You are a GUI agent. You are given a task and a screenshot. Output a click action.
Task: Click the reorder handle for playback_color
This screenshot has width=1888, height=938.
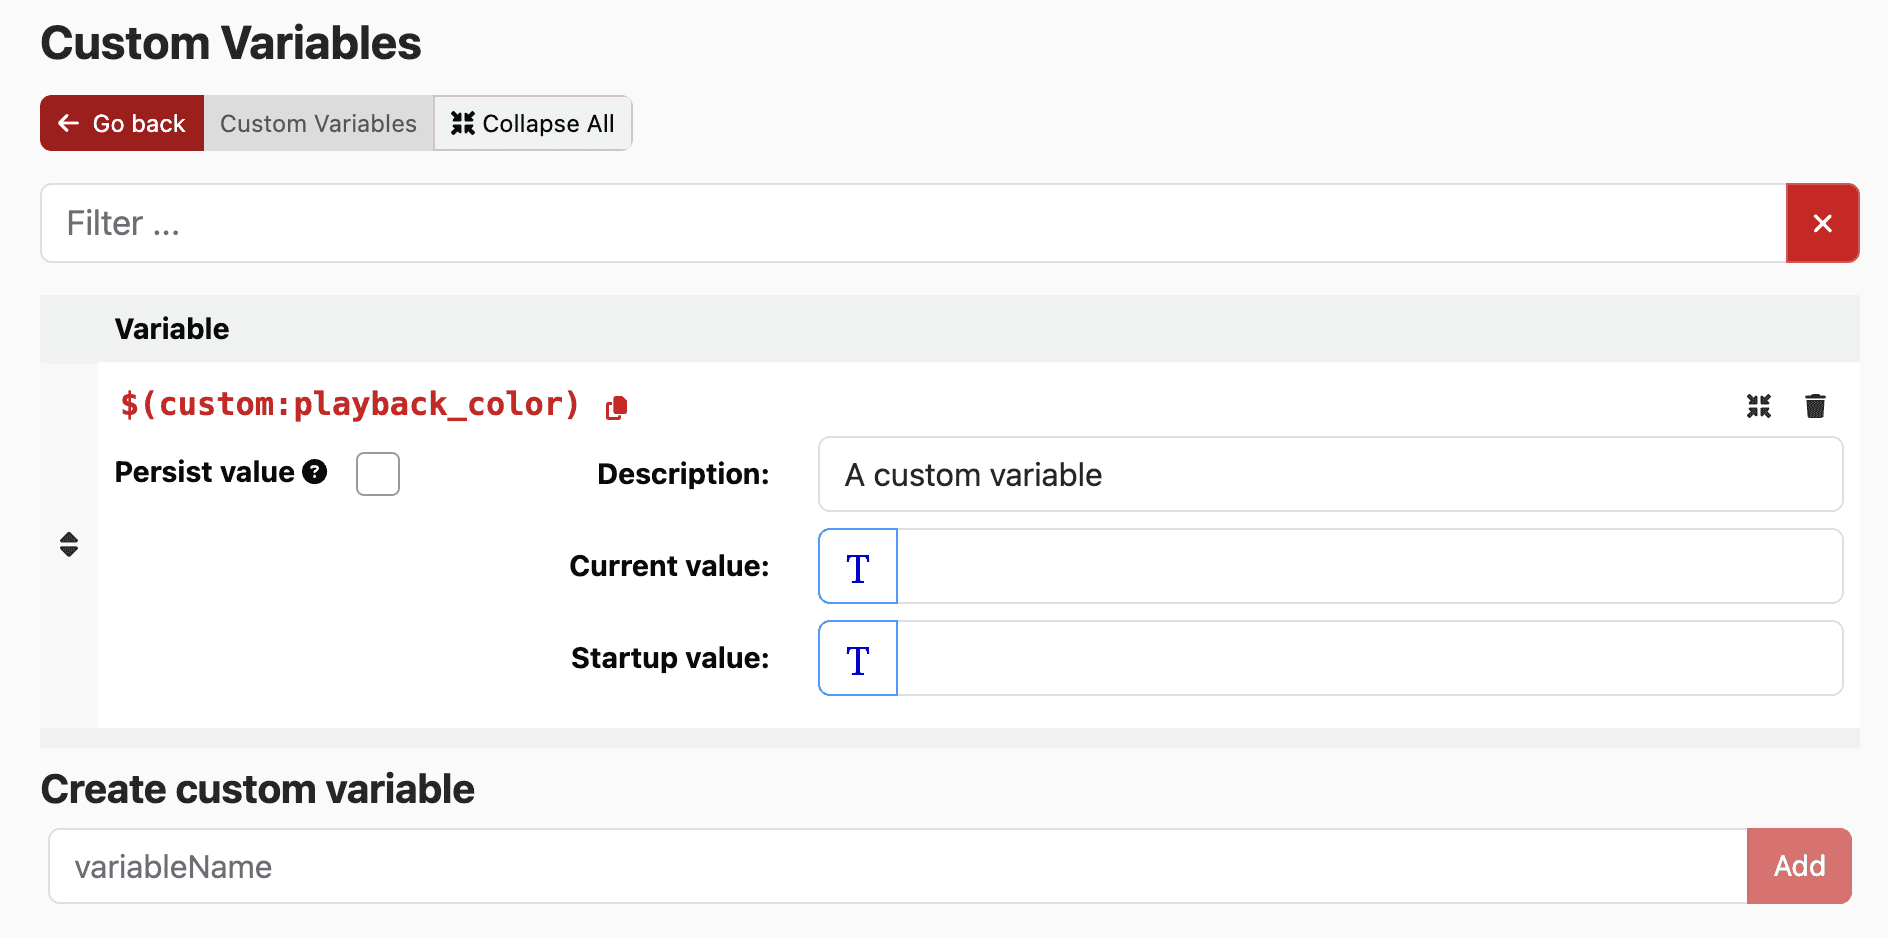69,544
